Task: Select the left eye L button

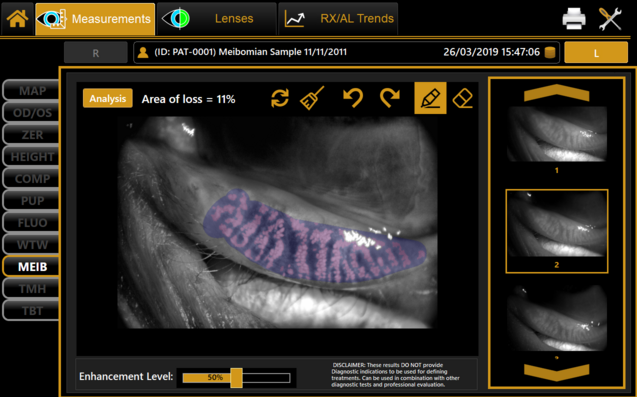Action: click(x=596, y=53)
